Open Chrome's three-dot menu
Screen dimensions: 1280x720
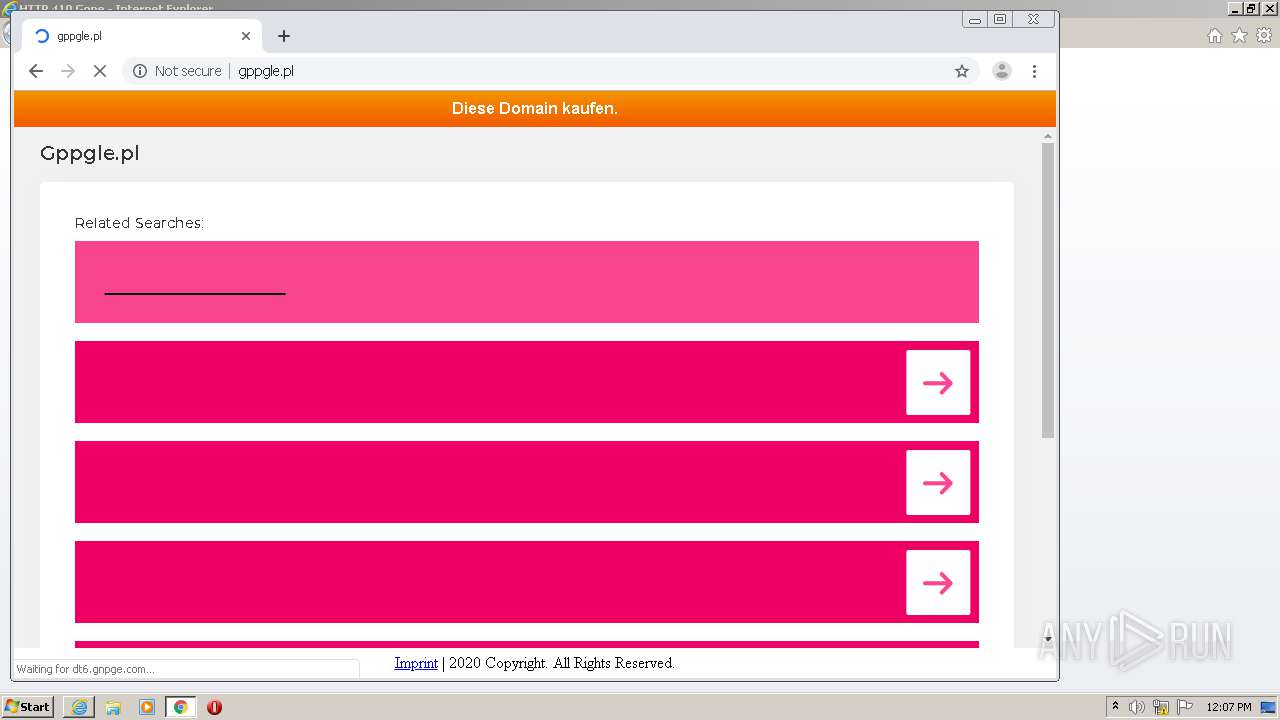click(1034, 71)
